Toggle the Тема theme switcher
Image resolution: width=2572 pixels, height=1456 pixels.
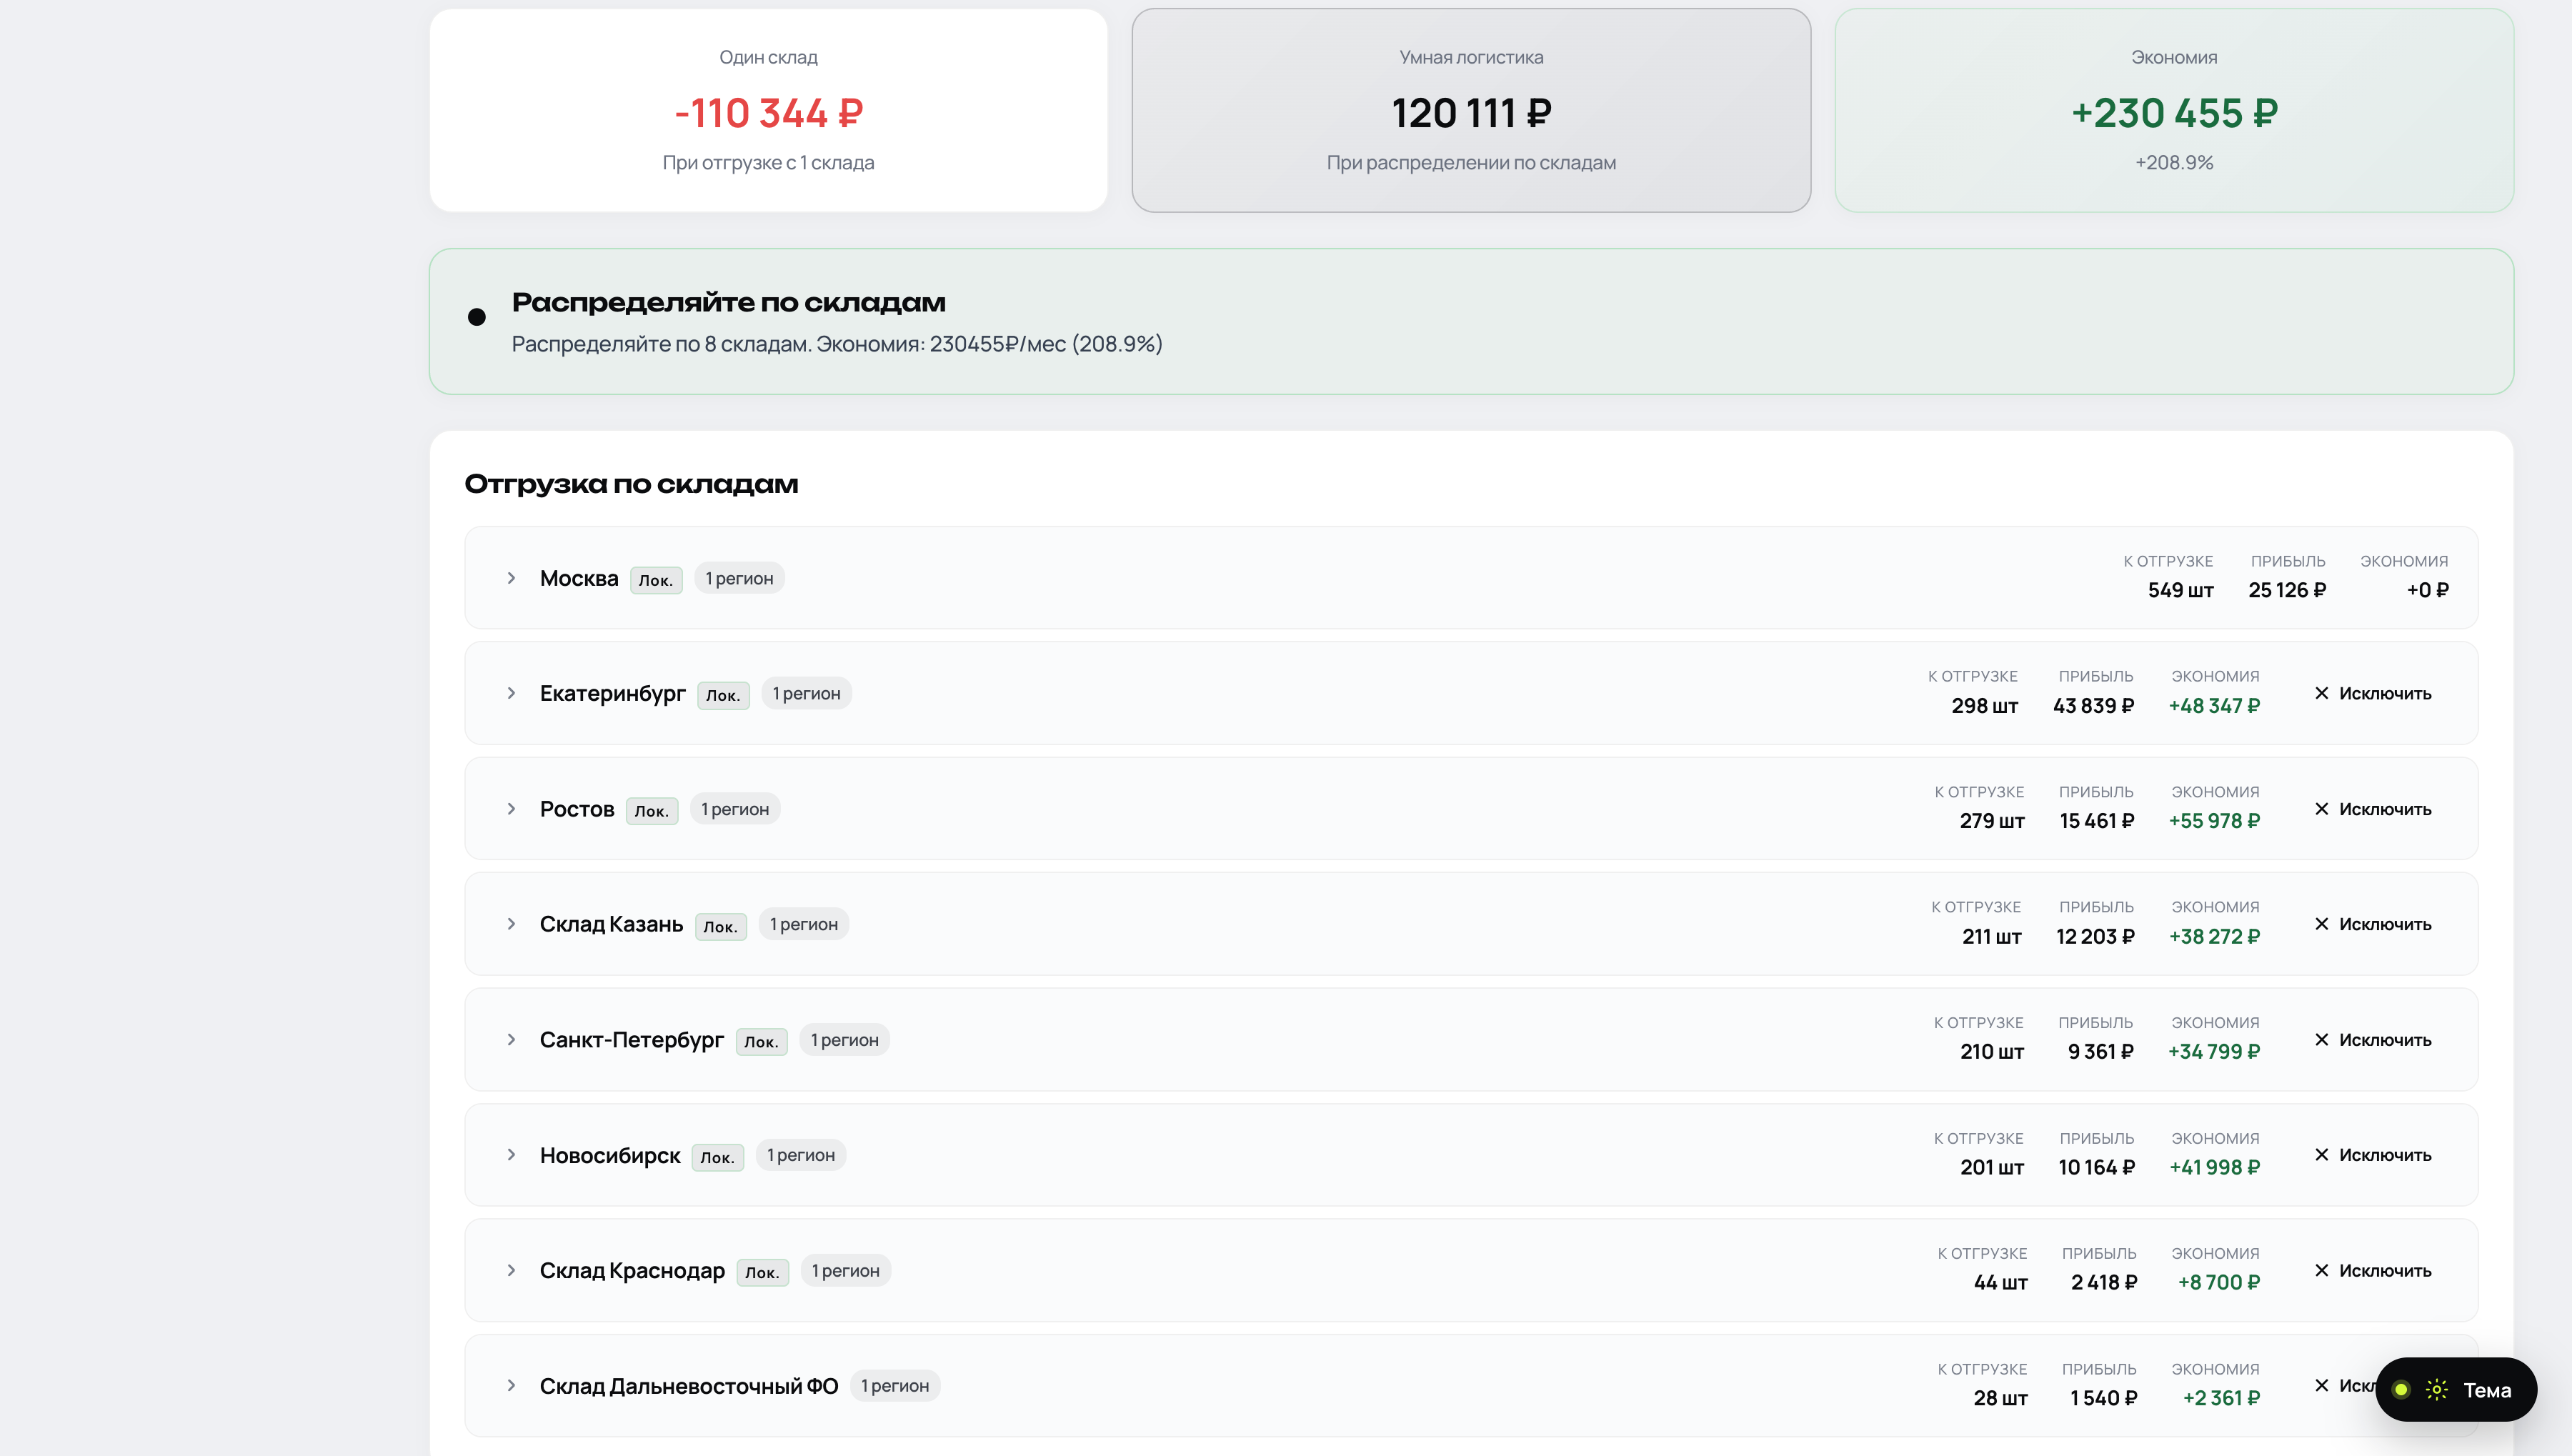2456,1390
